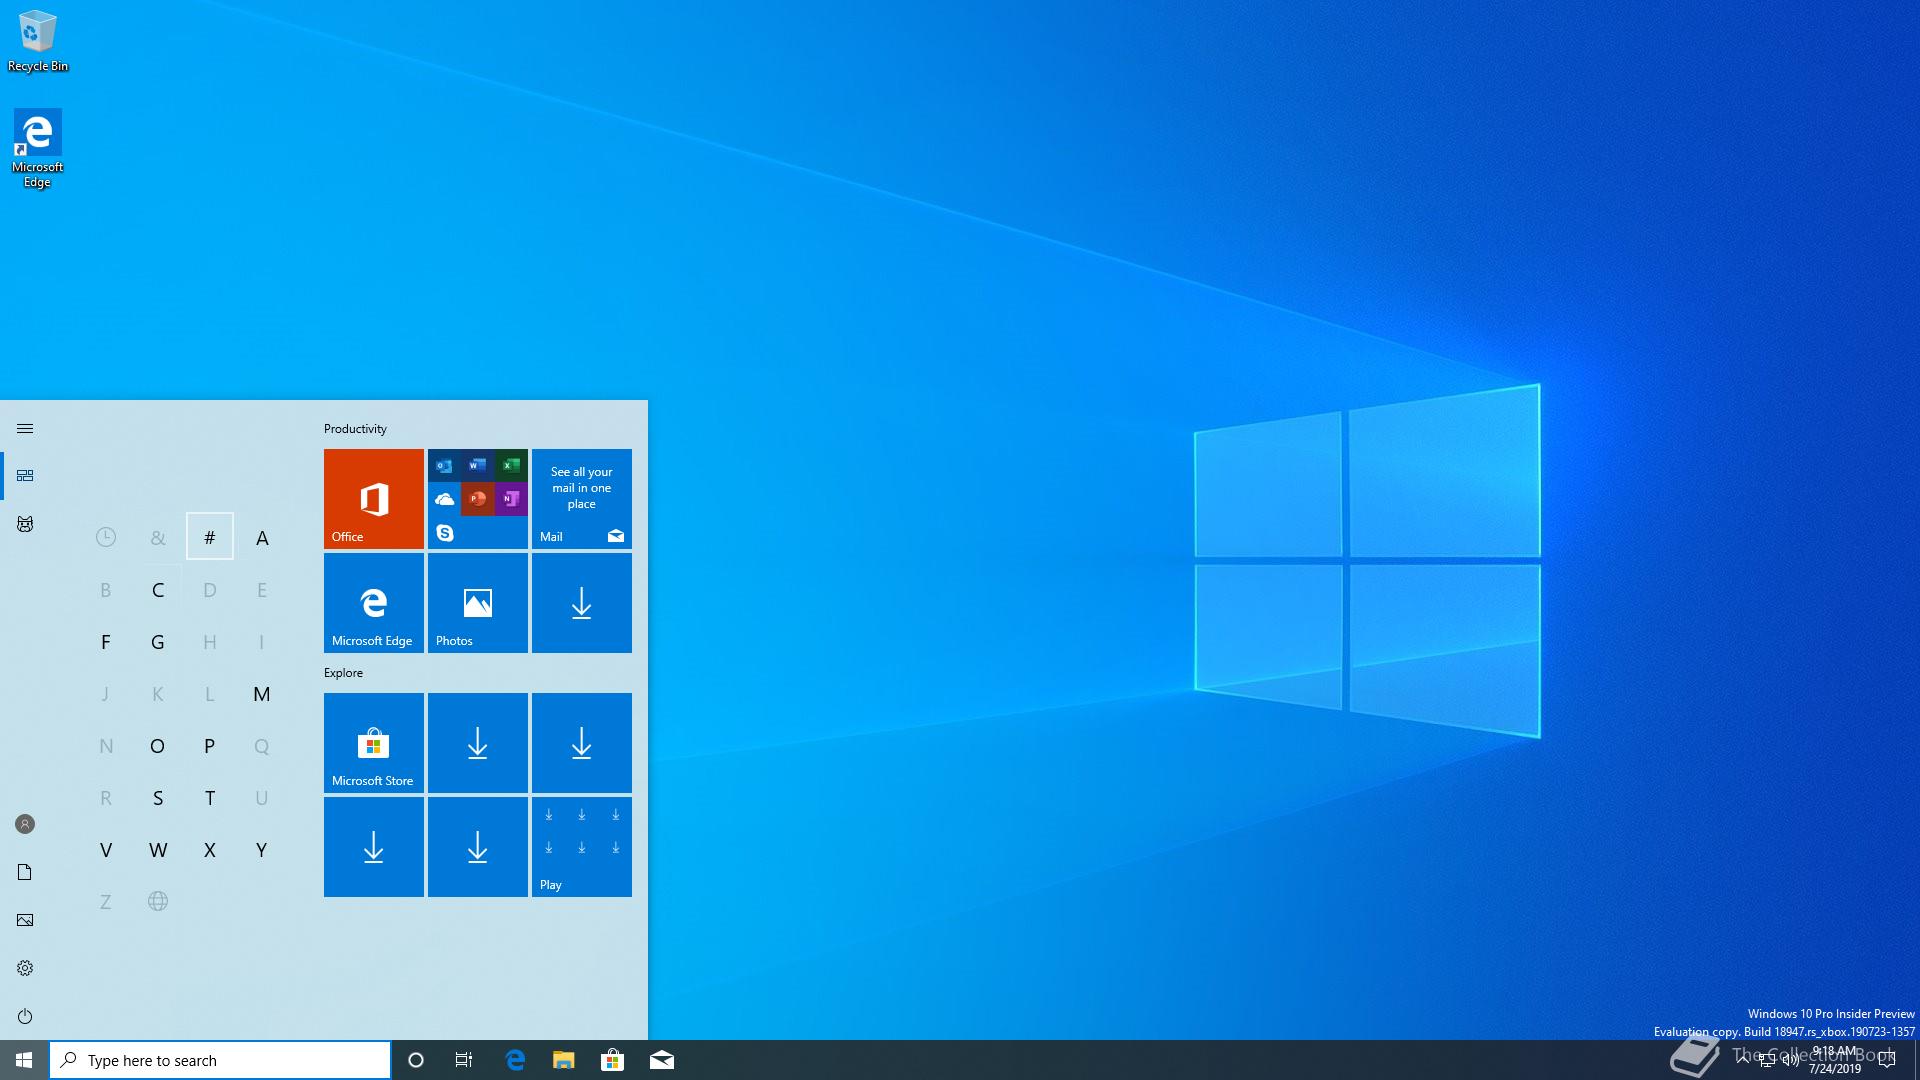Click the taskbar date 7/24/2019
1920x1080 pixels.
click(x=1834, y=1068)
